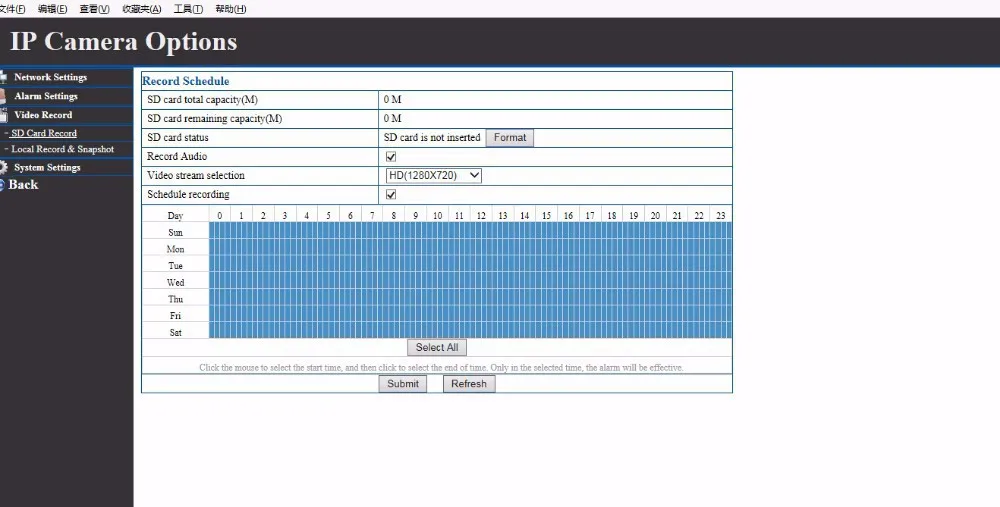1000x507 pixels.
Task: Click the Record Schedule heading
Action: coord(186,81)
